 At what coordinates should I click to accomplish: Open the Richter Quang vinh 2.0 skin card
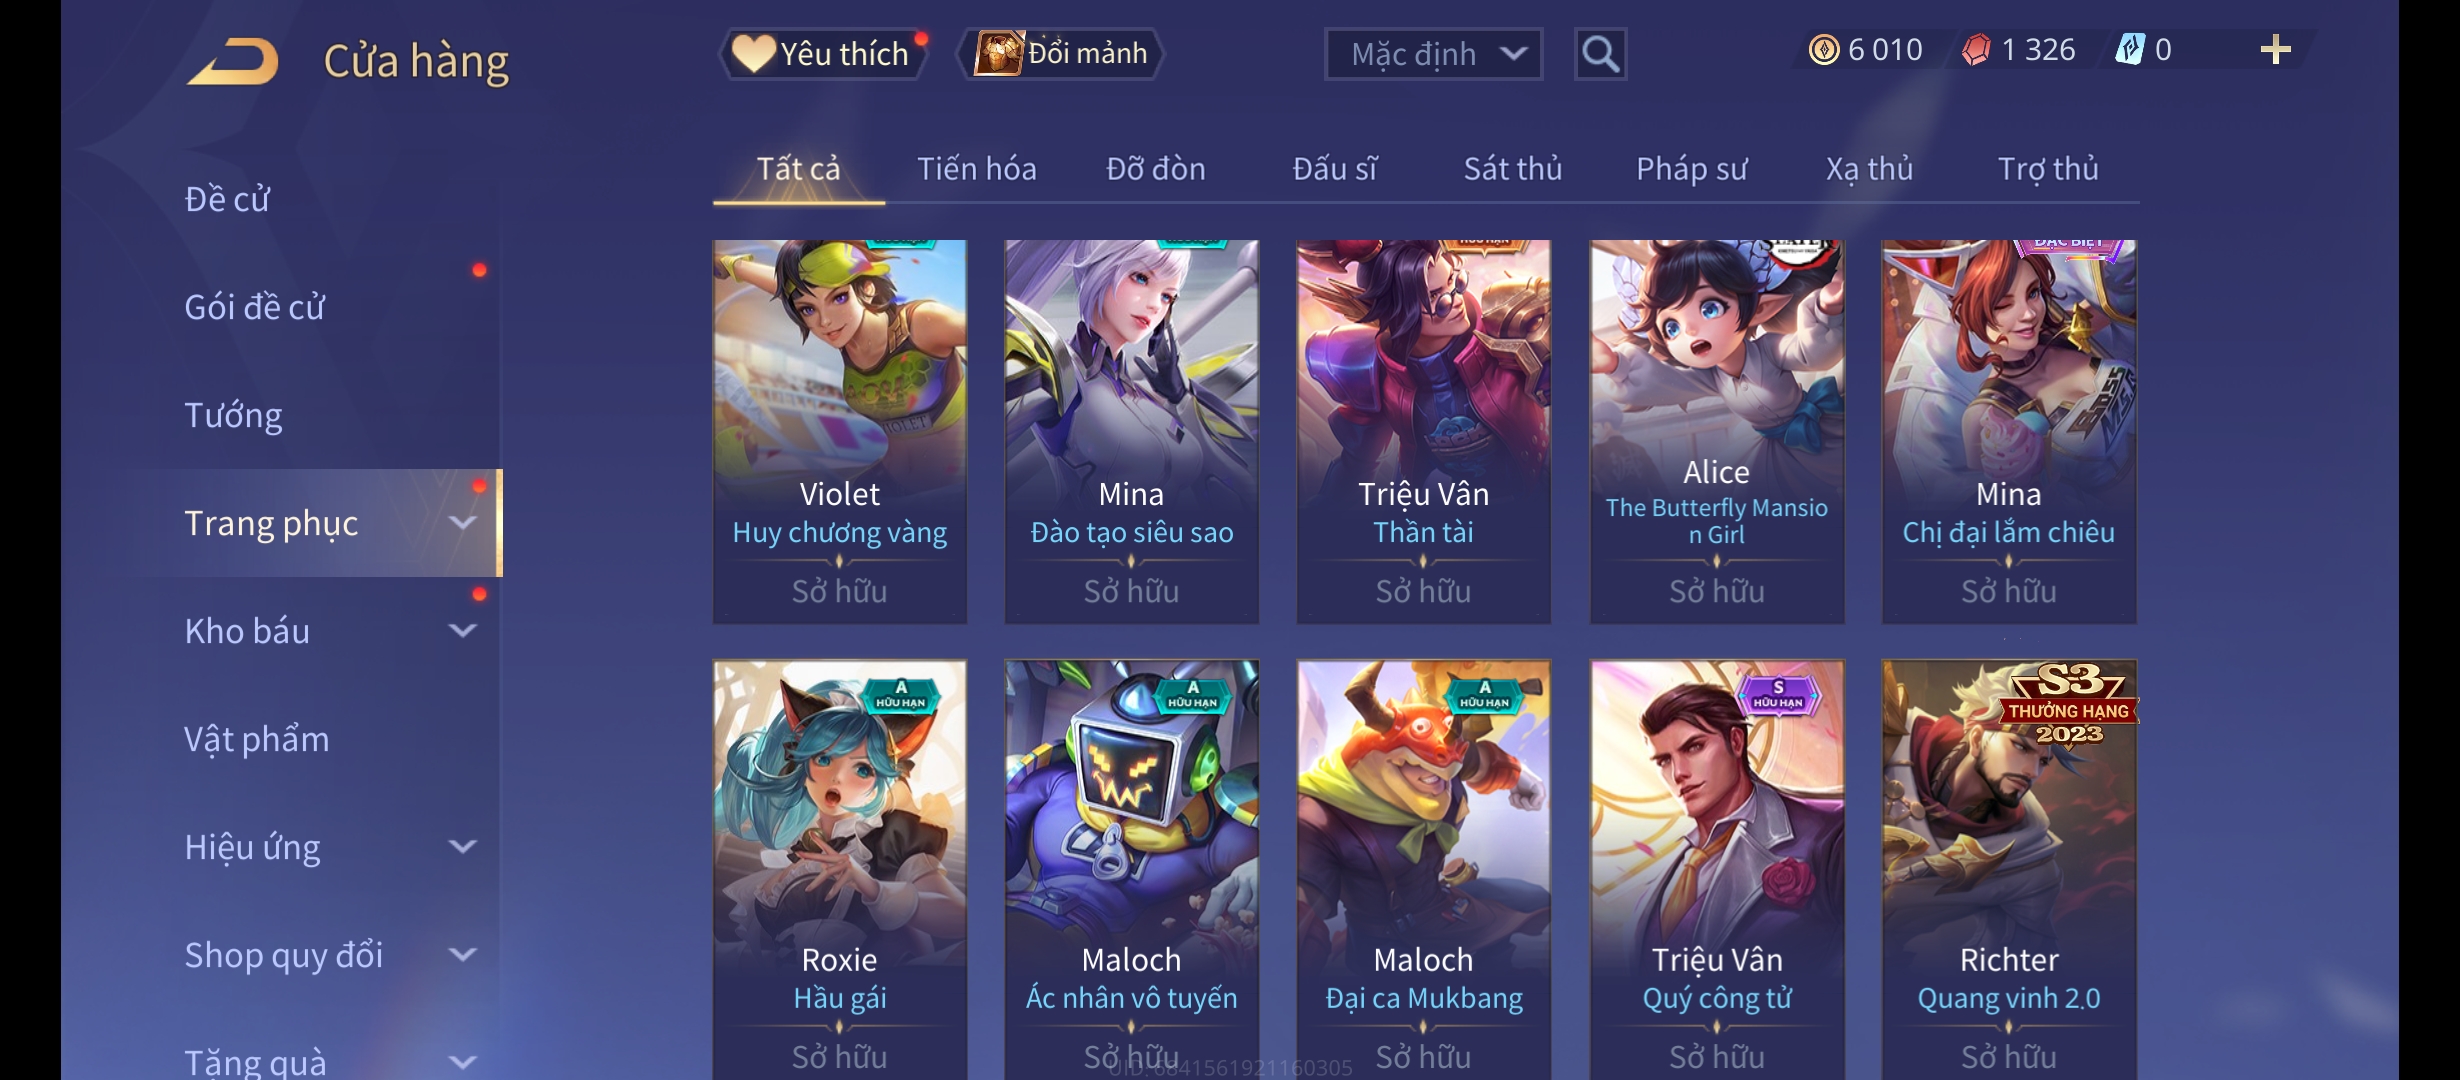tap(2009, 869)
